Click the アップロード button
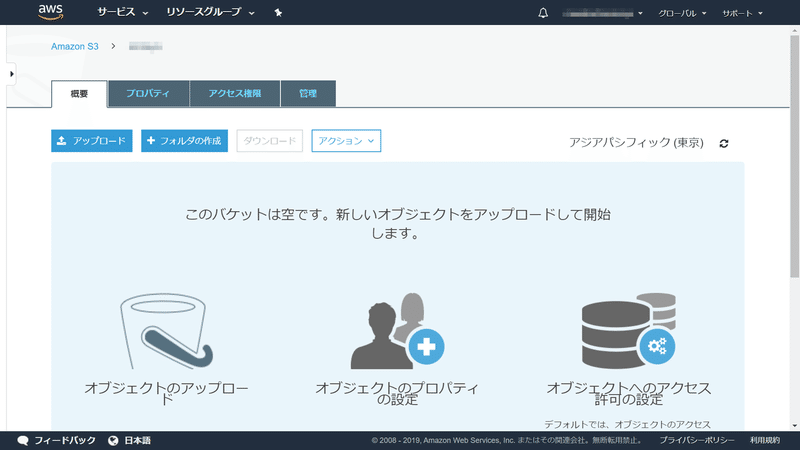800x450 pixels. click(92, 141)
